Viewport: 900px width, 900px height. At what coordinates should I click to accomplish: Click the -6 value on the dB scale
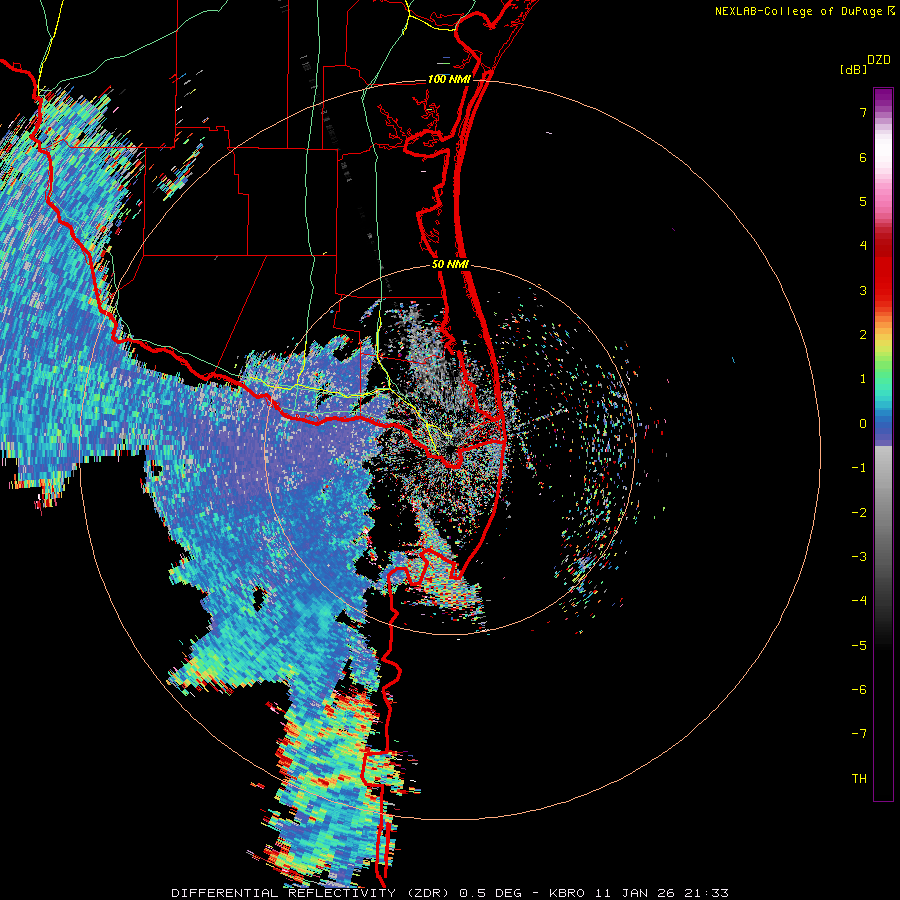click(859, 690)
